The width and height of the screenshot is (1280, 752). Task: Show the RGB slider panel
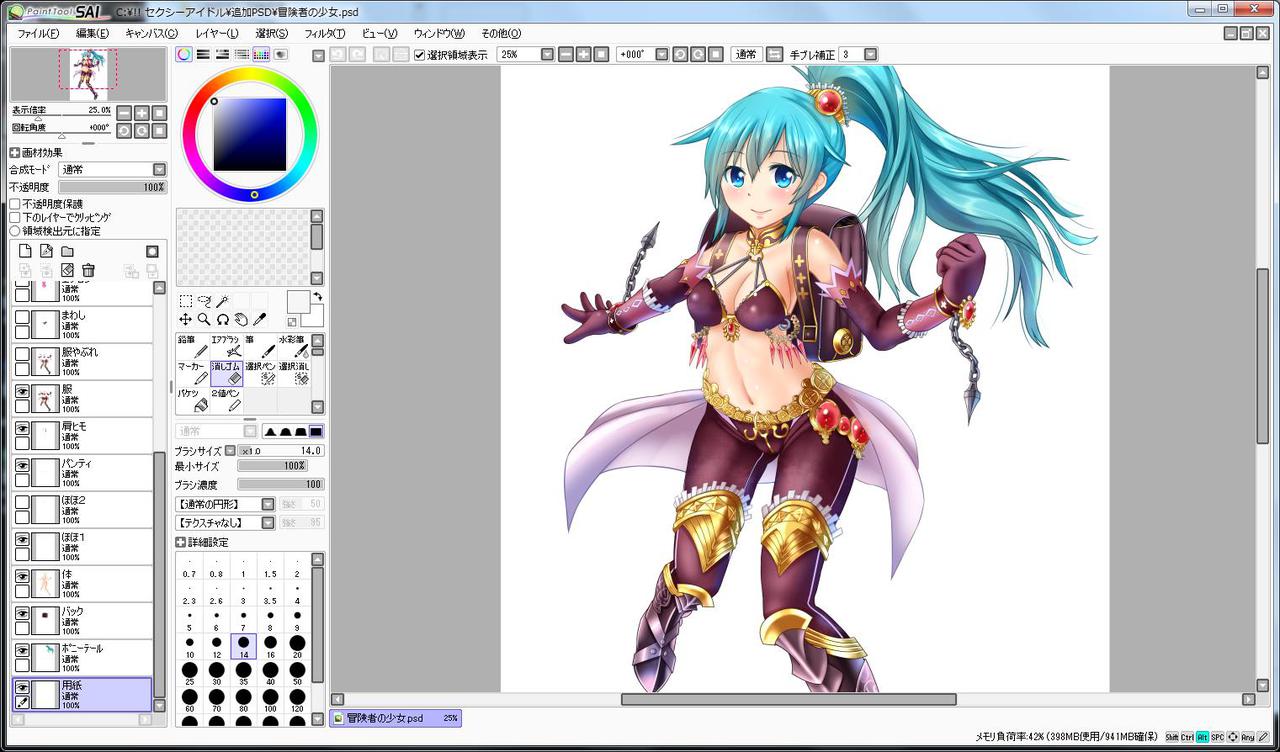coord(203,55)
